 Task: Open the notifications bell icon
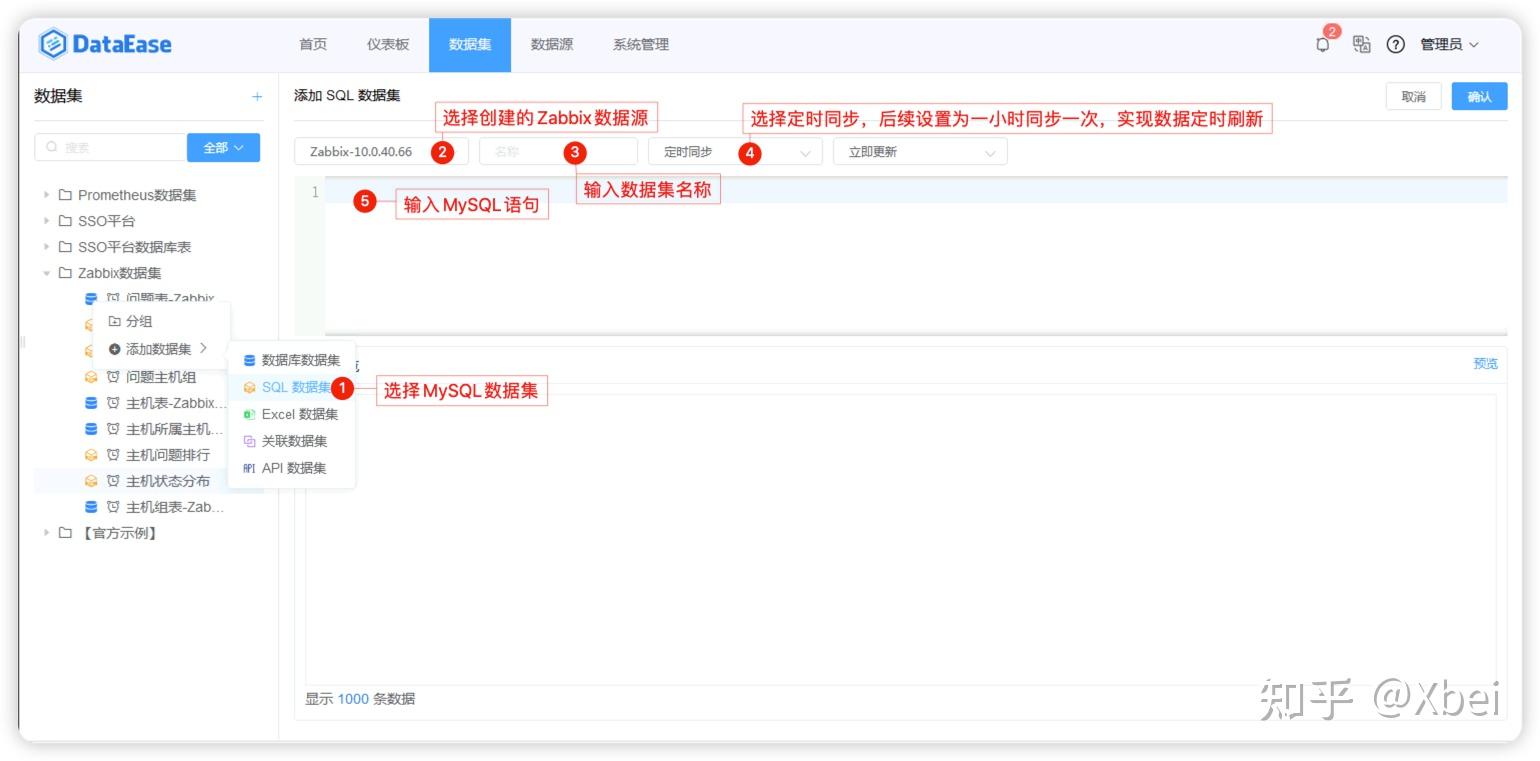1322,44
